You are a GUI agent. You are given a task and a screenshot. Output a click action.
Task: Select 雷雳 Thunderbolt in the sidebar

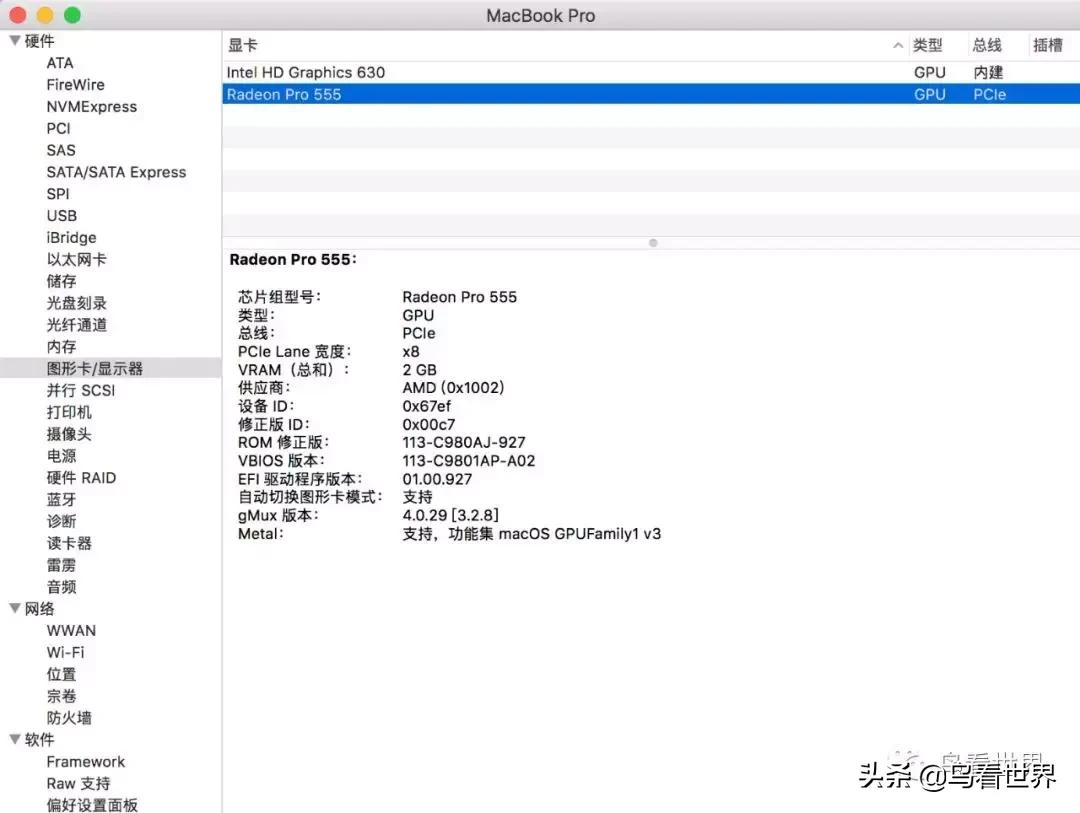click(x=62, y=564)
